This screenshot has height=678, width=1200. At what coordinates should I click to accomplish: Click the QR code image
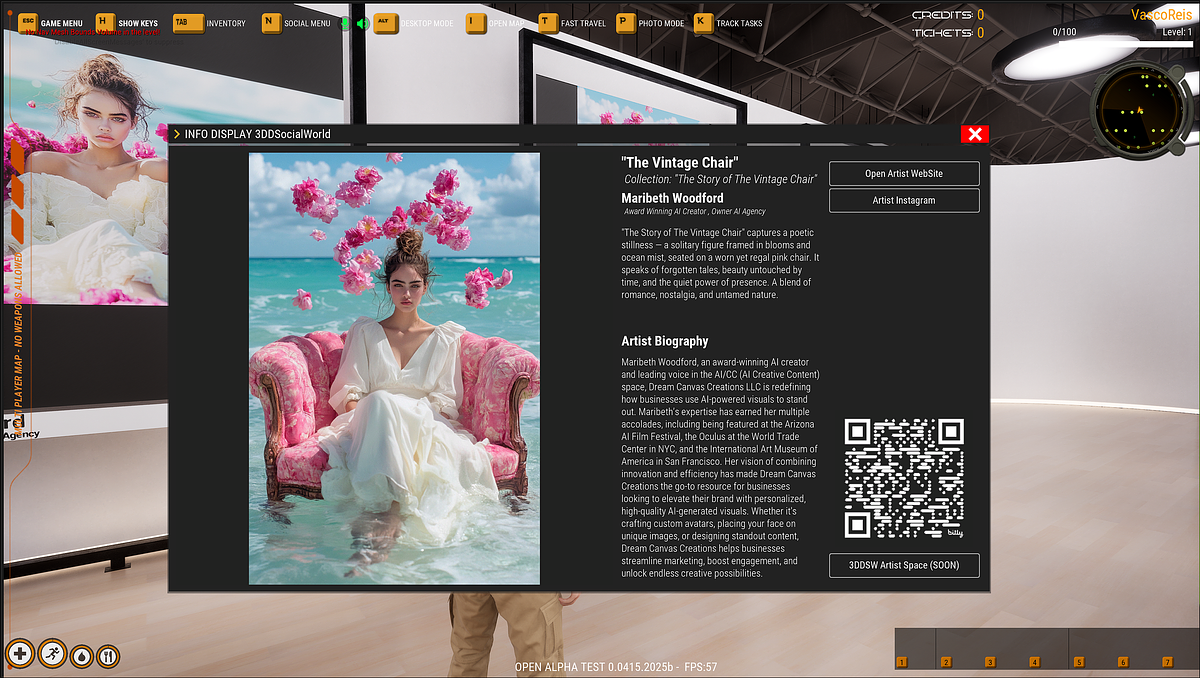[904, 479]
